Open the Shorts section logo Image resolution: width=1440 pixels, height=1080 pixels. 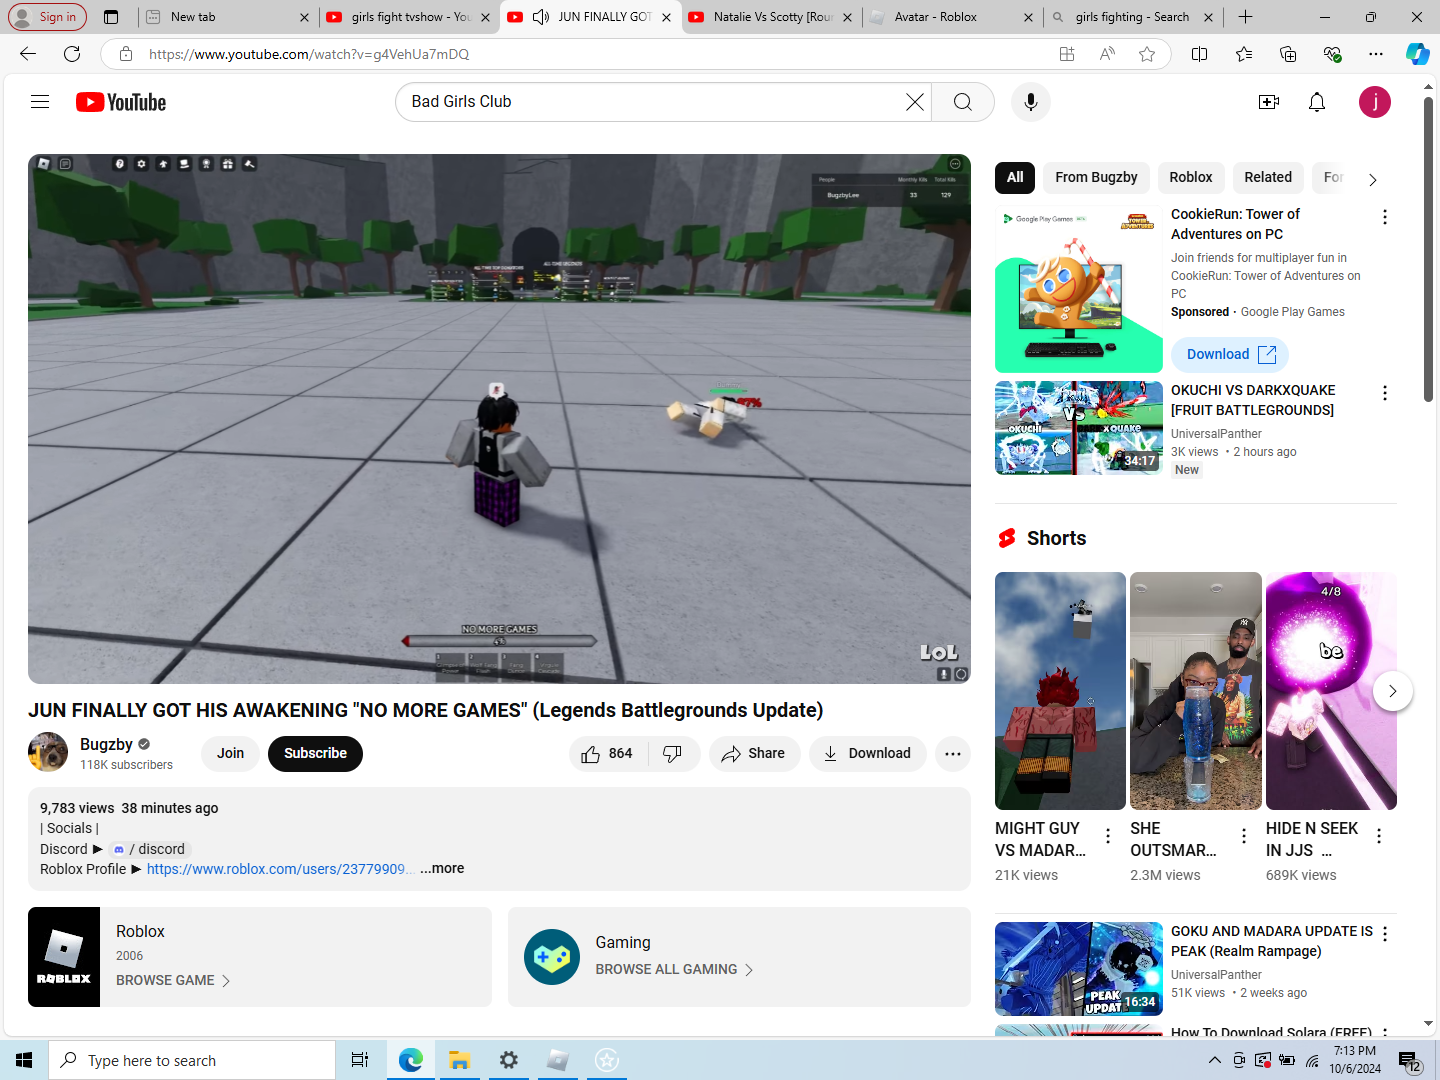[x=1007, y=538]
